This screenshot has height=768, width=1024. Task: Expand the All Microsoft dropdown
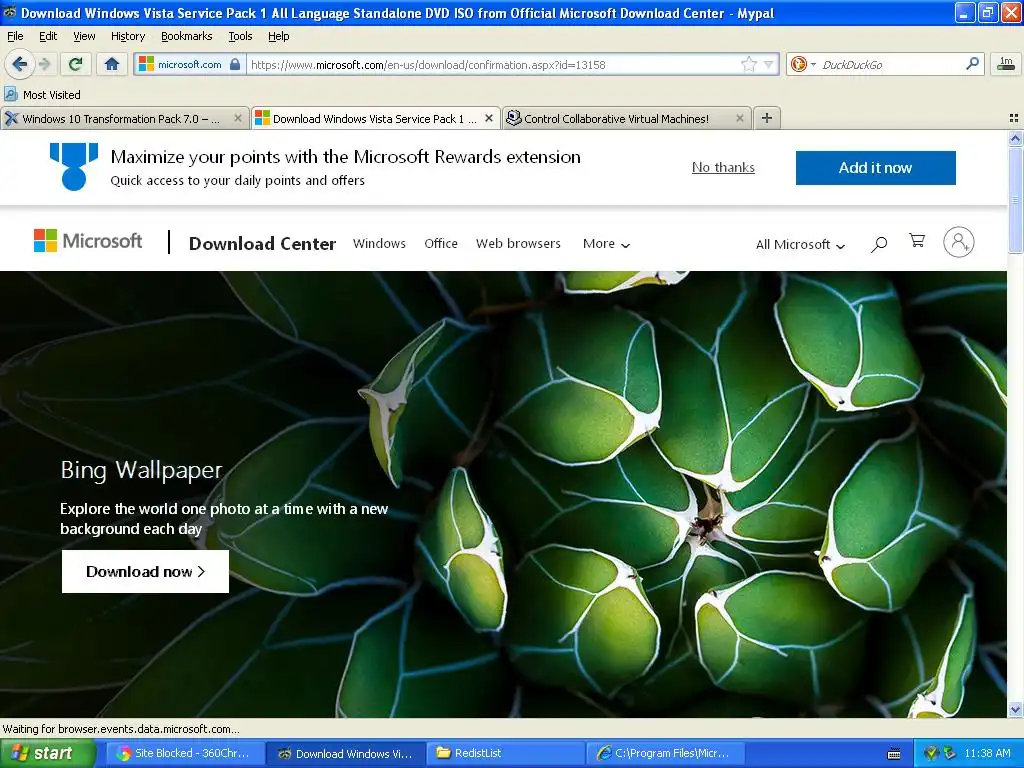click(x=800, y=244)
